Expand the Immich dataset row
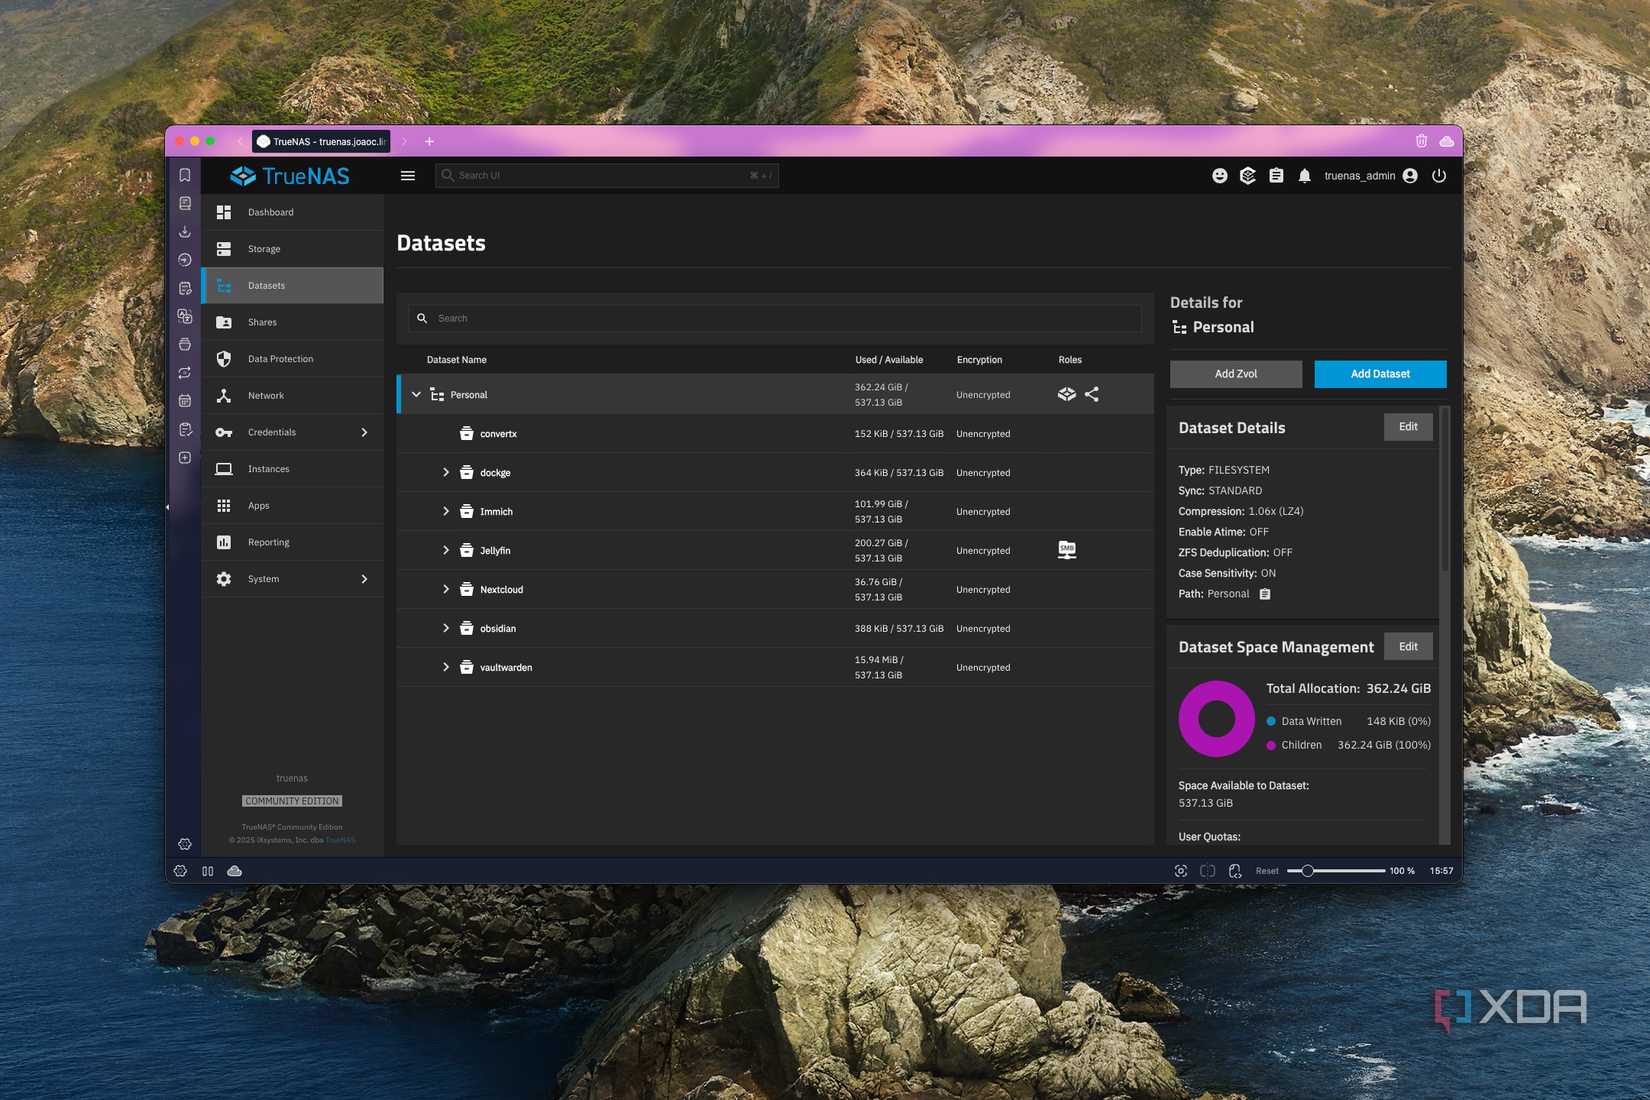1650x1100 pixels. coord(446,511)
